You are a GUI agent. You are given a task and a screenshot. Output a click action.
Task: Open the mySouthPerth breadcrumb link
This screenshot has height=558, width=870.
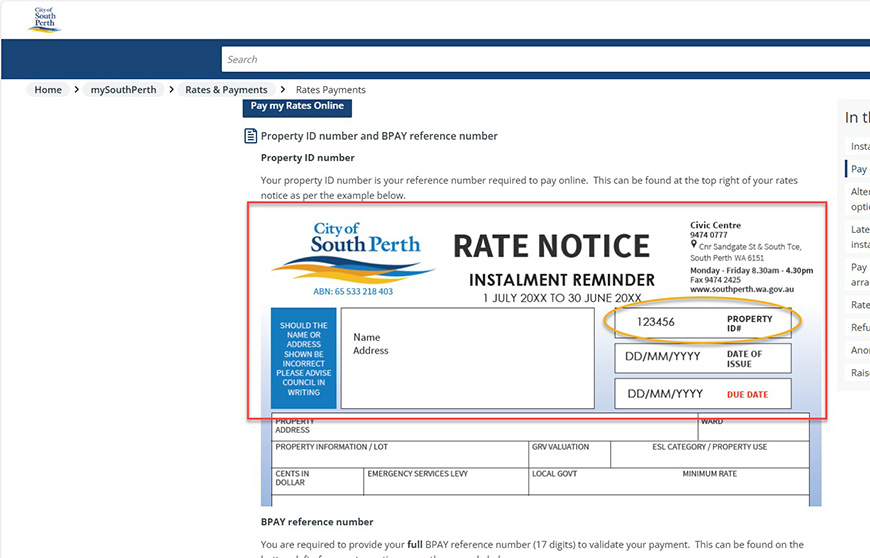[x=123, y=90]
